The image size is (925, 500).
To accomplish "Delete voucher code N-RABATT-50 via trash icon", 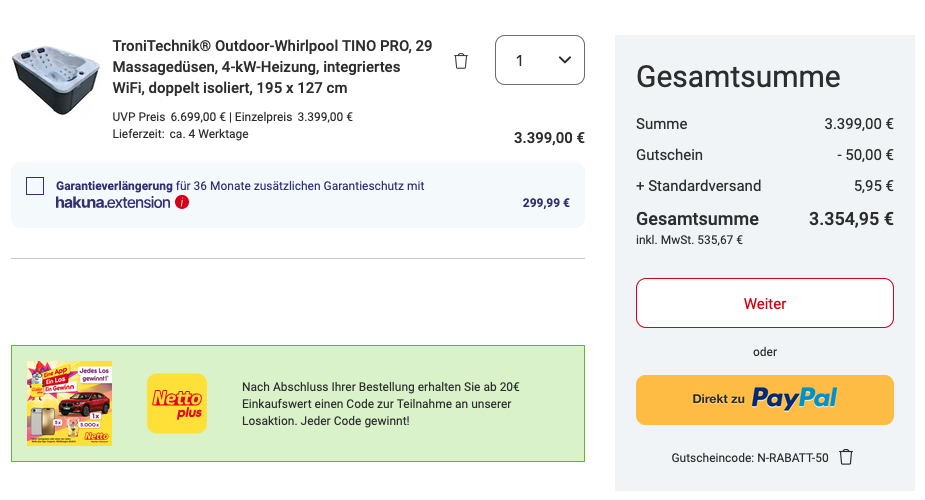I will coord(846,457).
